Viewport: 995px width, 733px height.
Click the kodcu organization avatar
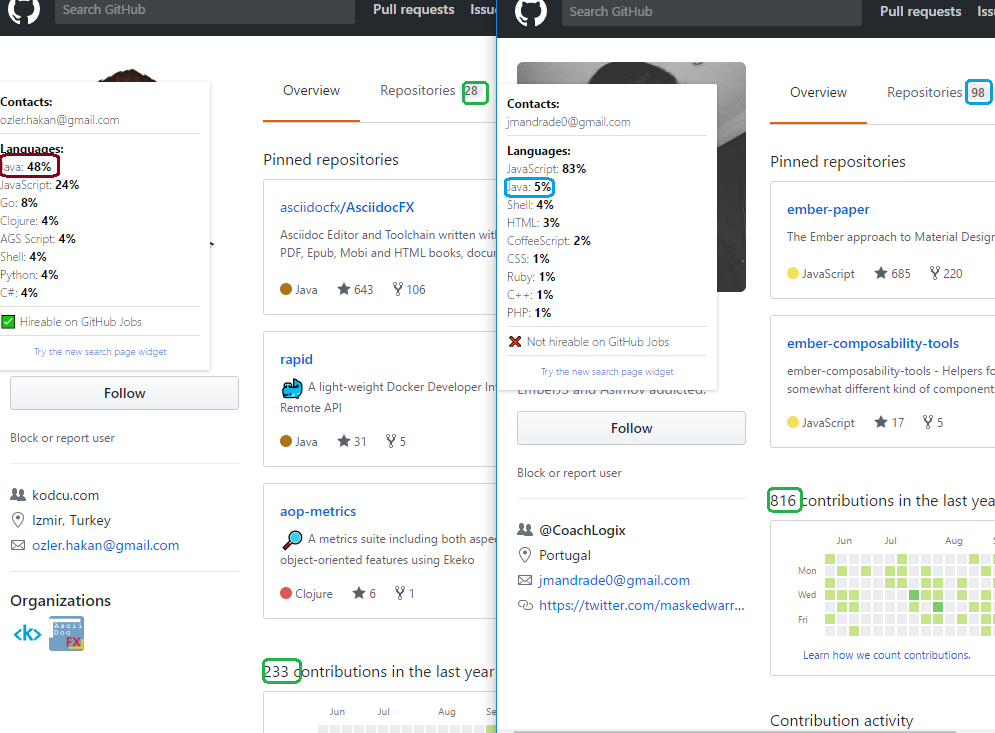click(x=26, y=633)
